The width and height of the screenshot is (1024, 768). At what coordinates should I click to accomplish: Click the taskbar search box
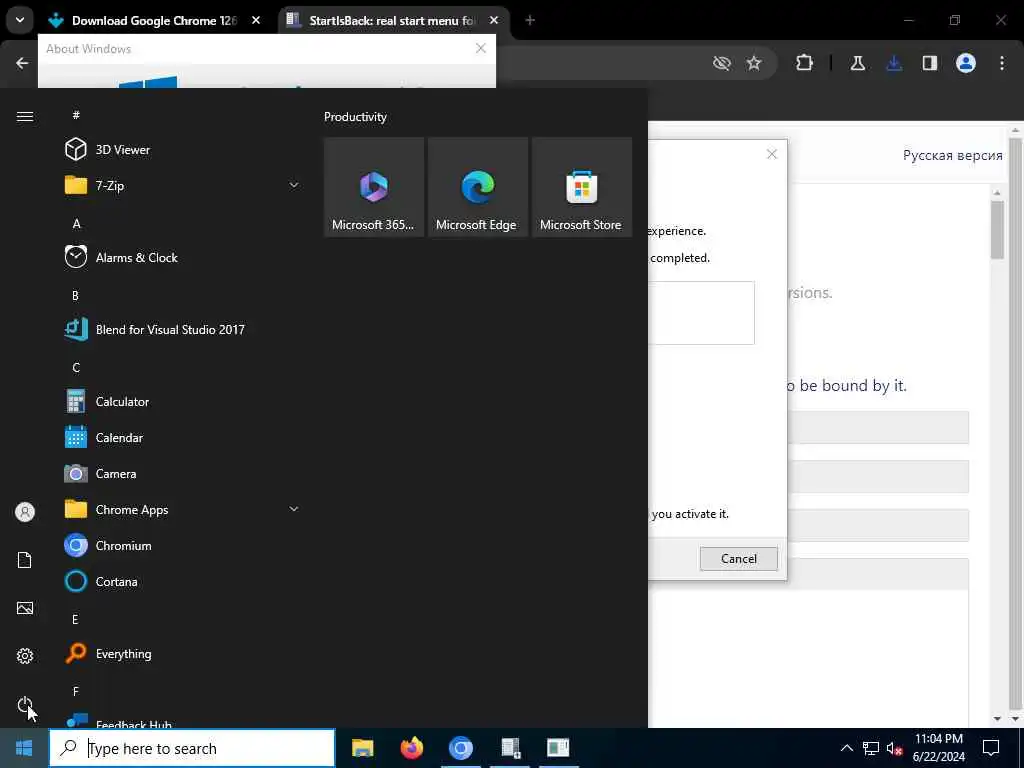pos(192,748)
